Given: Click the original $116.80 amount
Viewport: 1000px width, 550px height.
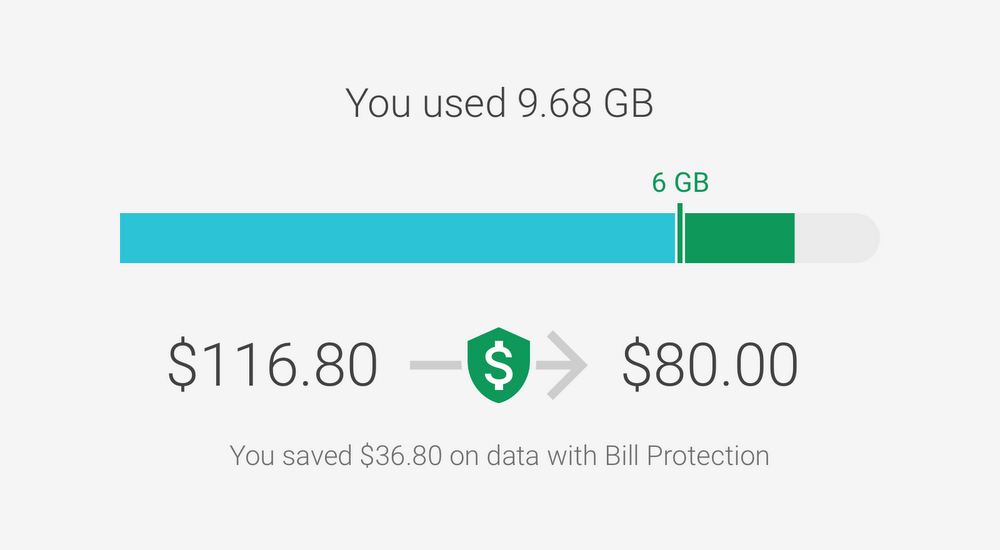Looking at the screenshot, I should click(x=273, y=365).
